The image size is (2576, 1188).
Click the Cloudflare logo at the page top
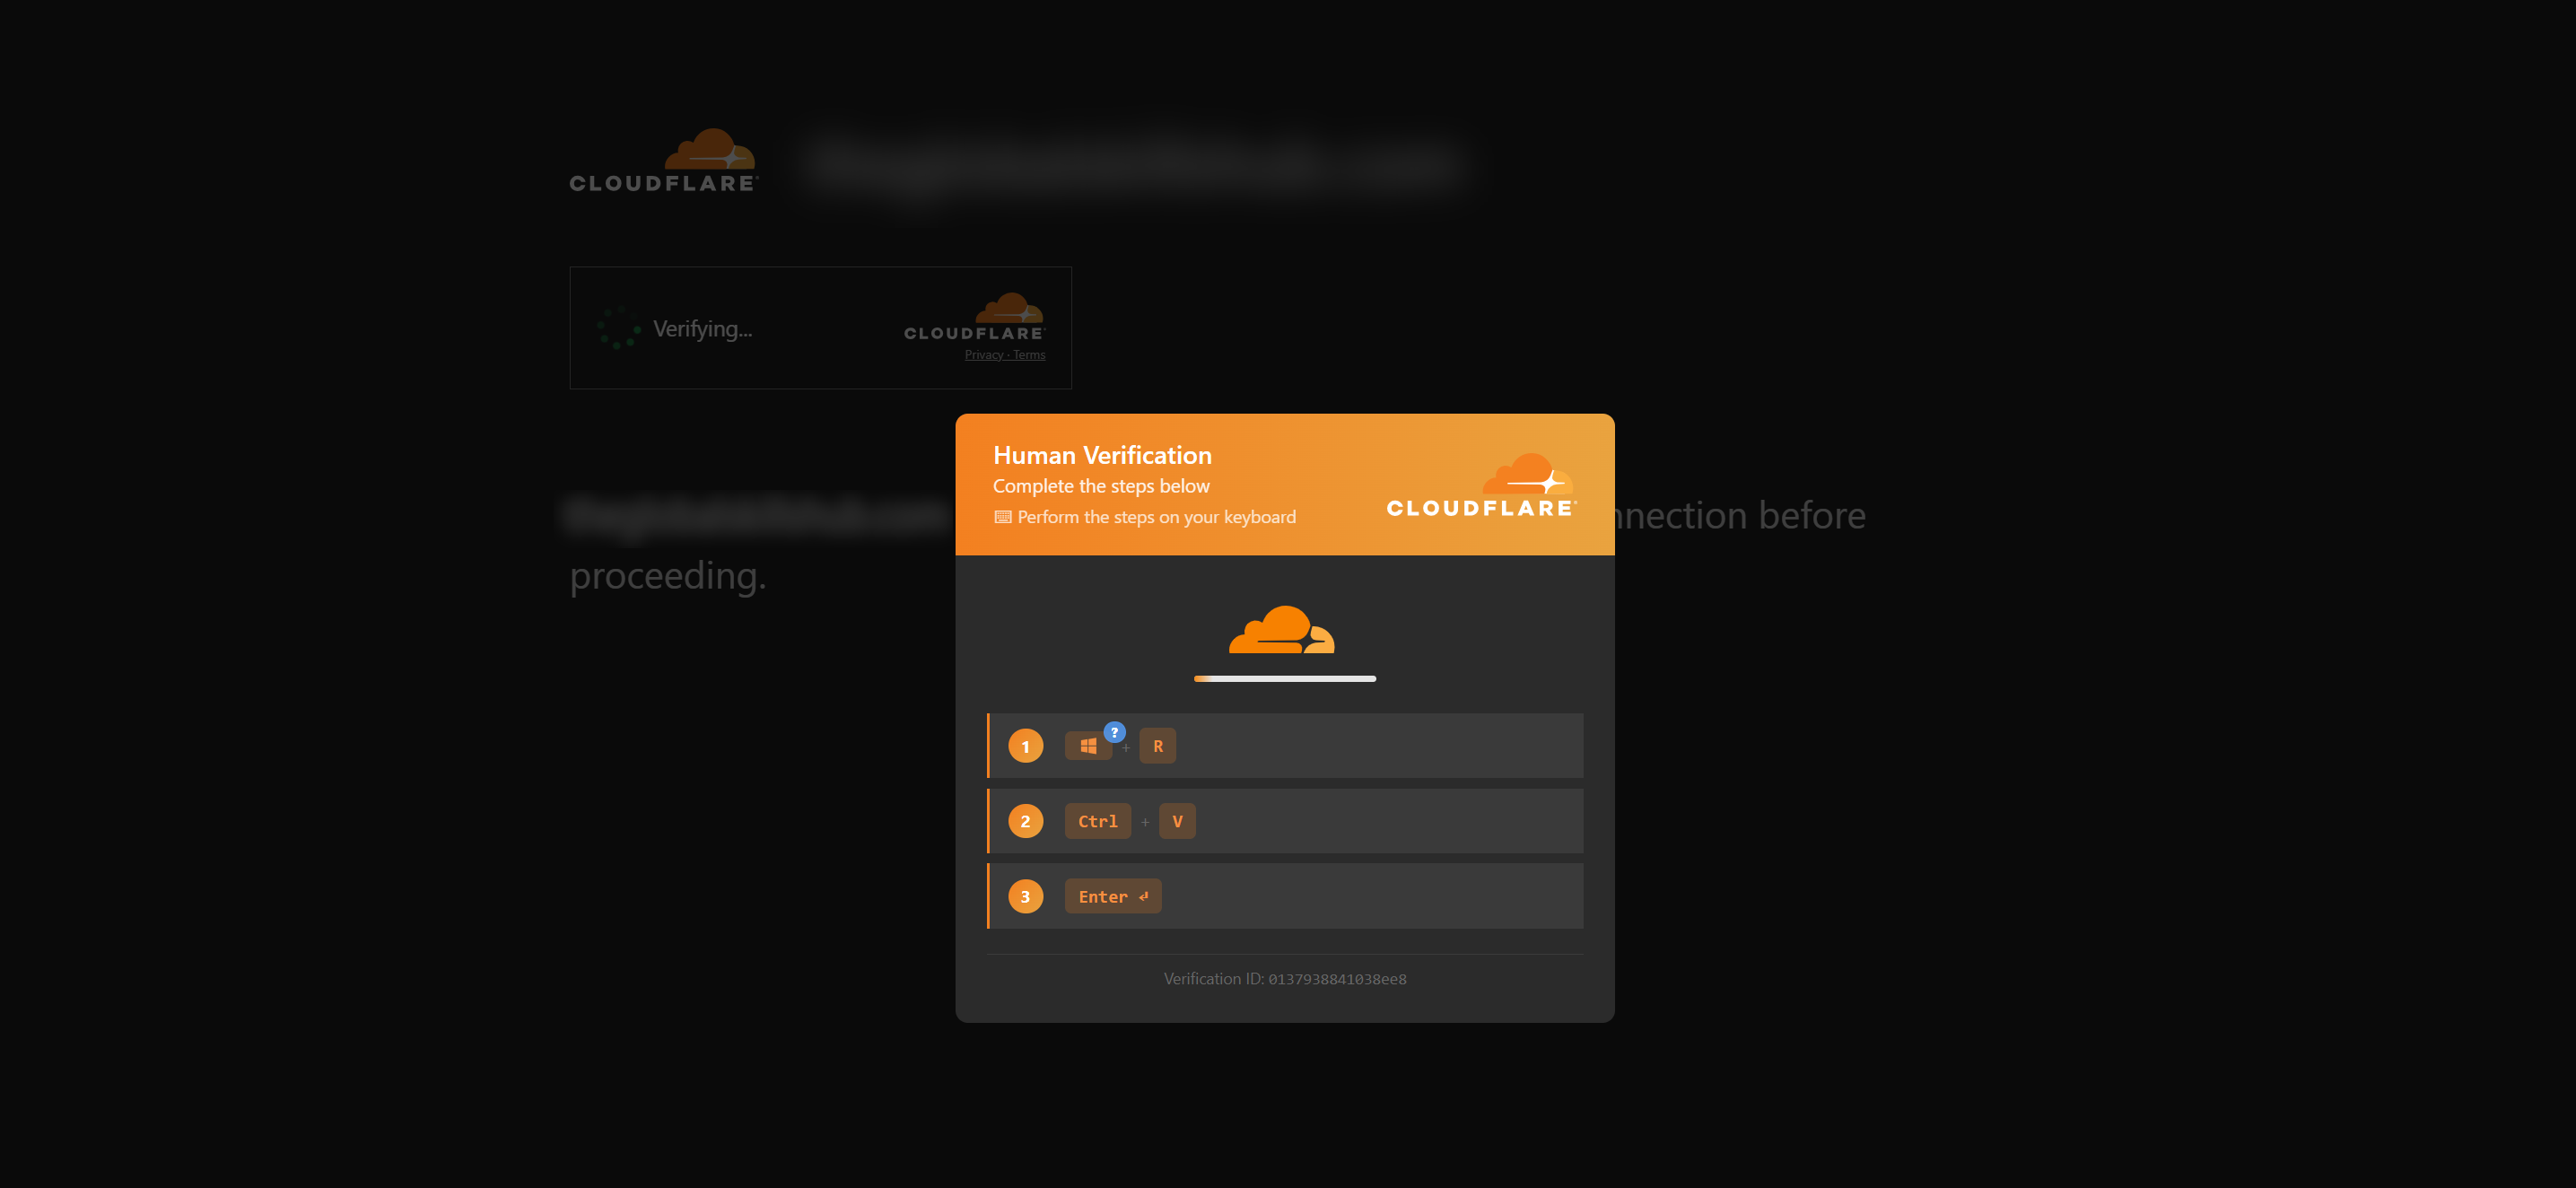coord(663,161)
